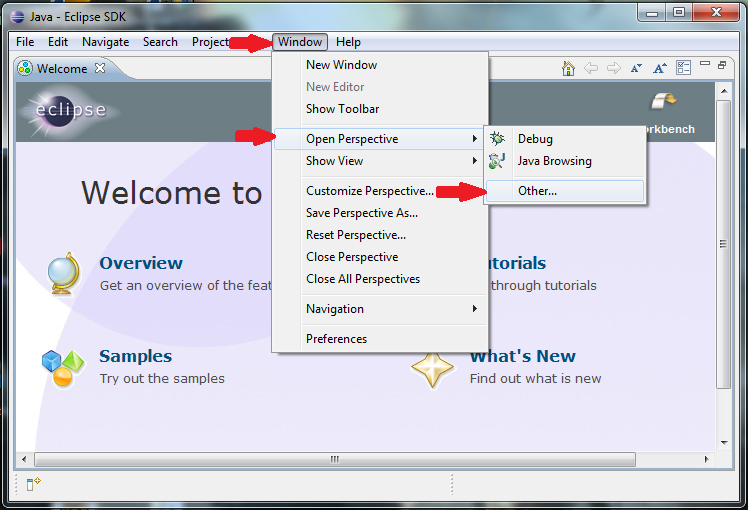748x510 pixels.
Task: Click the Navigate forward arrow in Welcome toolbar
Action: click(613, 68)
